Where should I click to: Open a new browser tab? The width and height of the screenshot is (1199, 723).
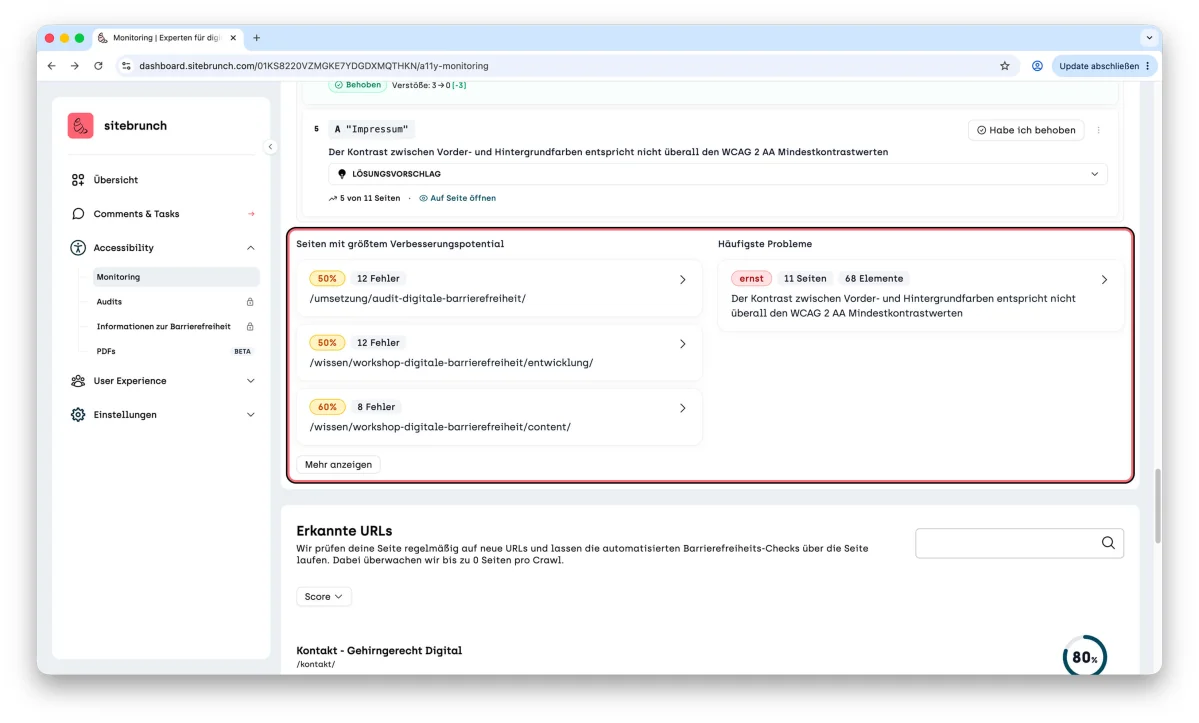(x=257, y=37)
